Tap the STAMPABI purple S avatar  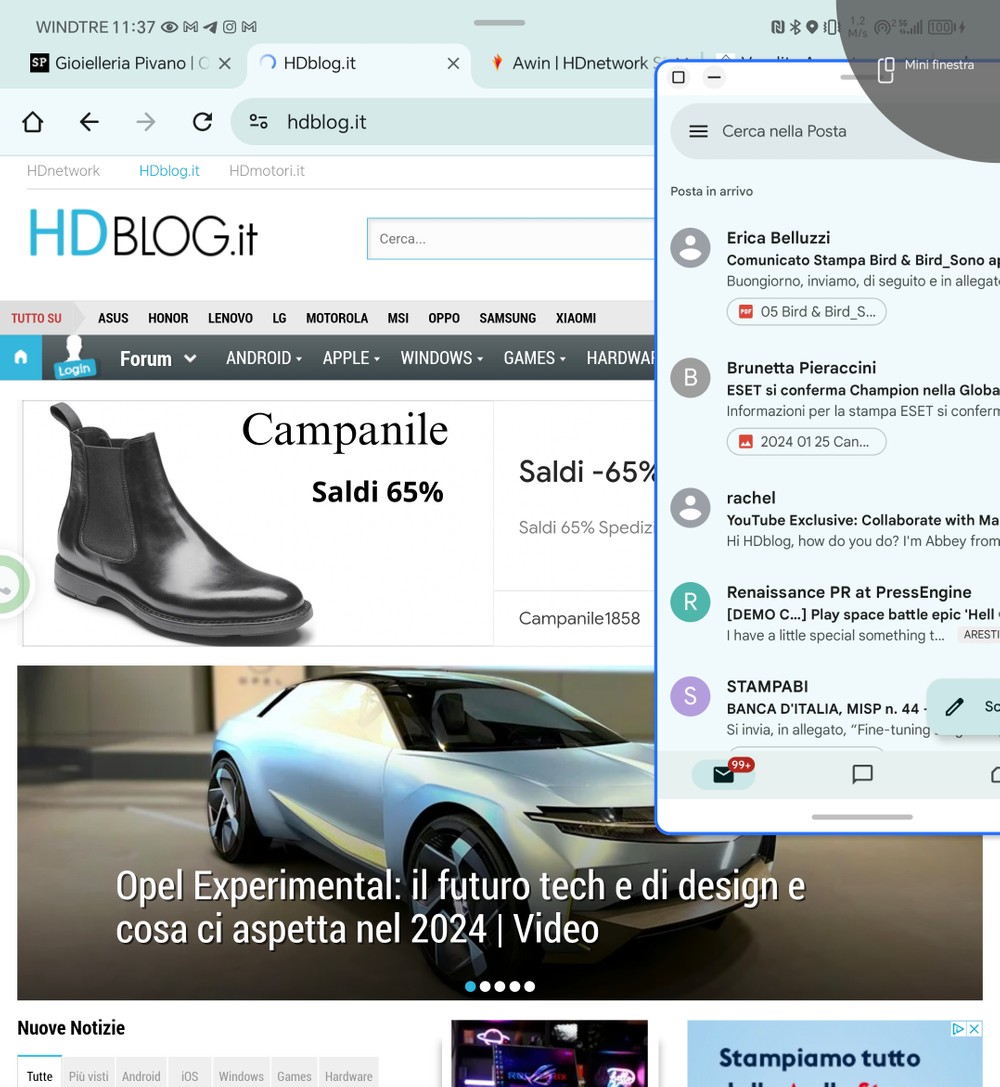(690, 696)
